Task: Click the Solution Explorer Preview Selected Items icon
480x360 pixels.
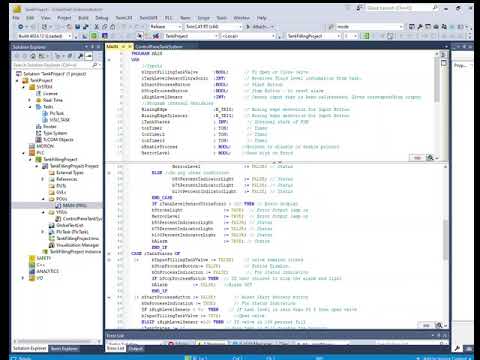Action: click(89, 56)
